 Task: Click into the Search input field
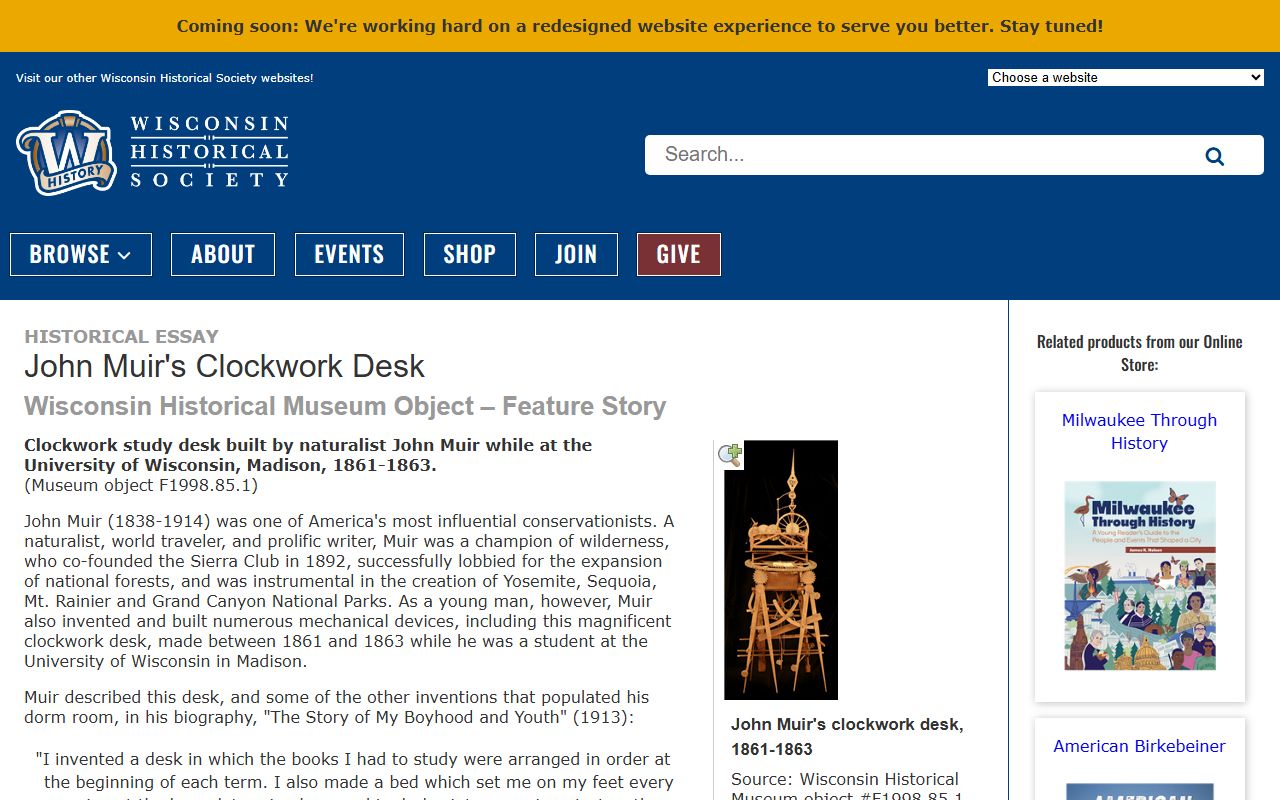920,155
